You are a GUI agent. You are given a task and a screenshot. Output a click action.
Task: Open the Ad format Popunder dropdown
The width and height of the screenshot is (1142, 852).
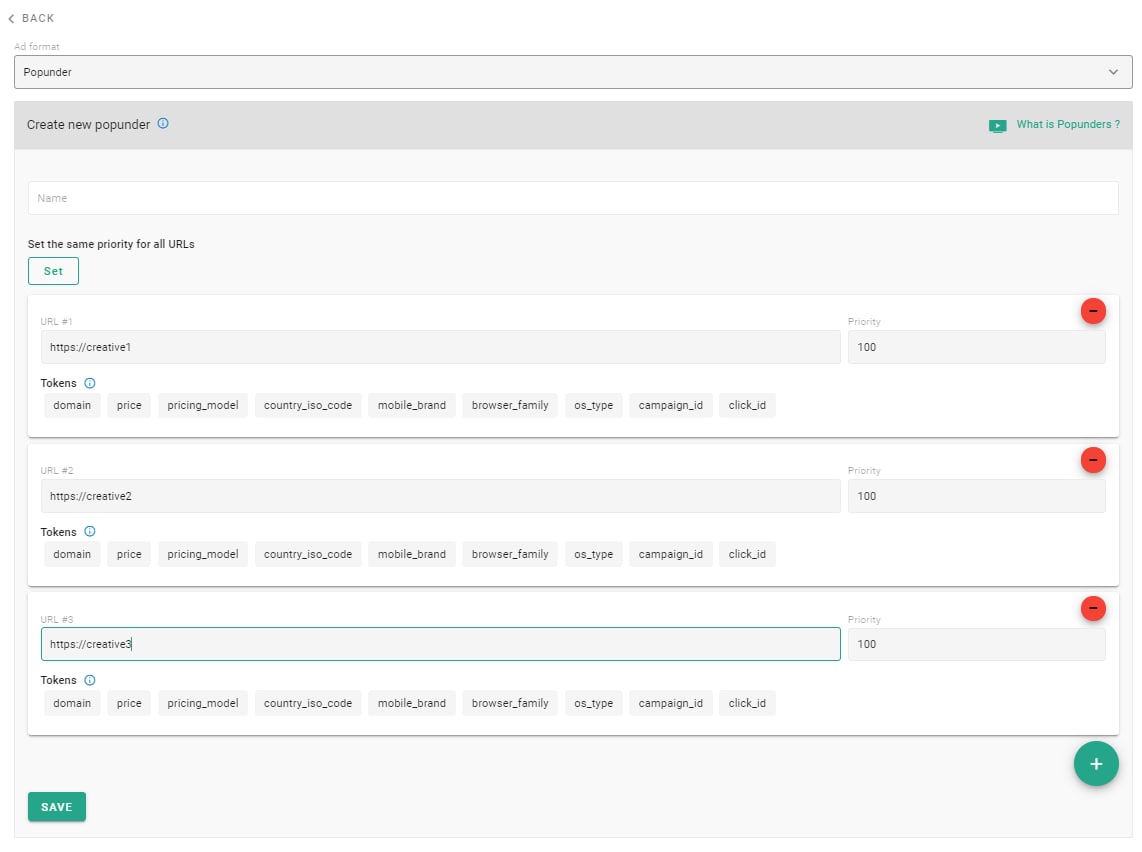[573, 72]
